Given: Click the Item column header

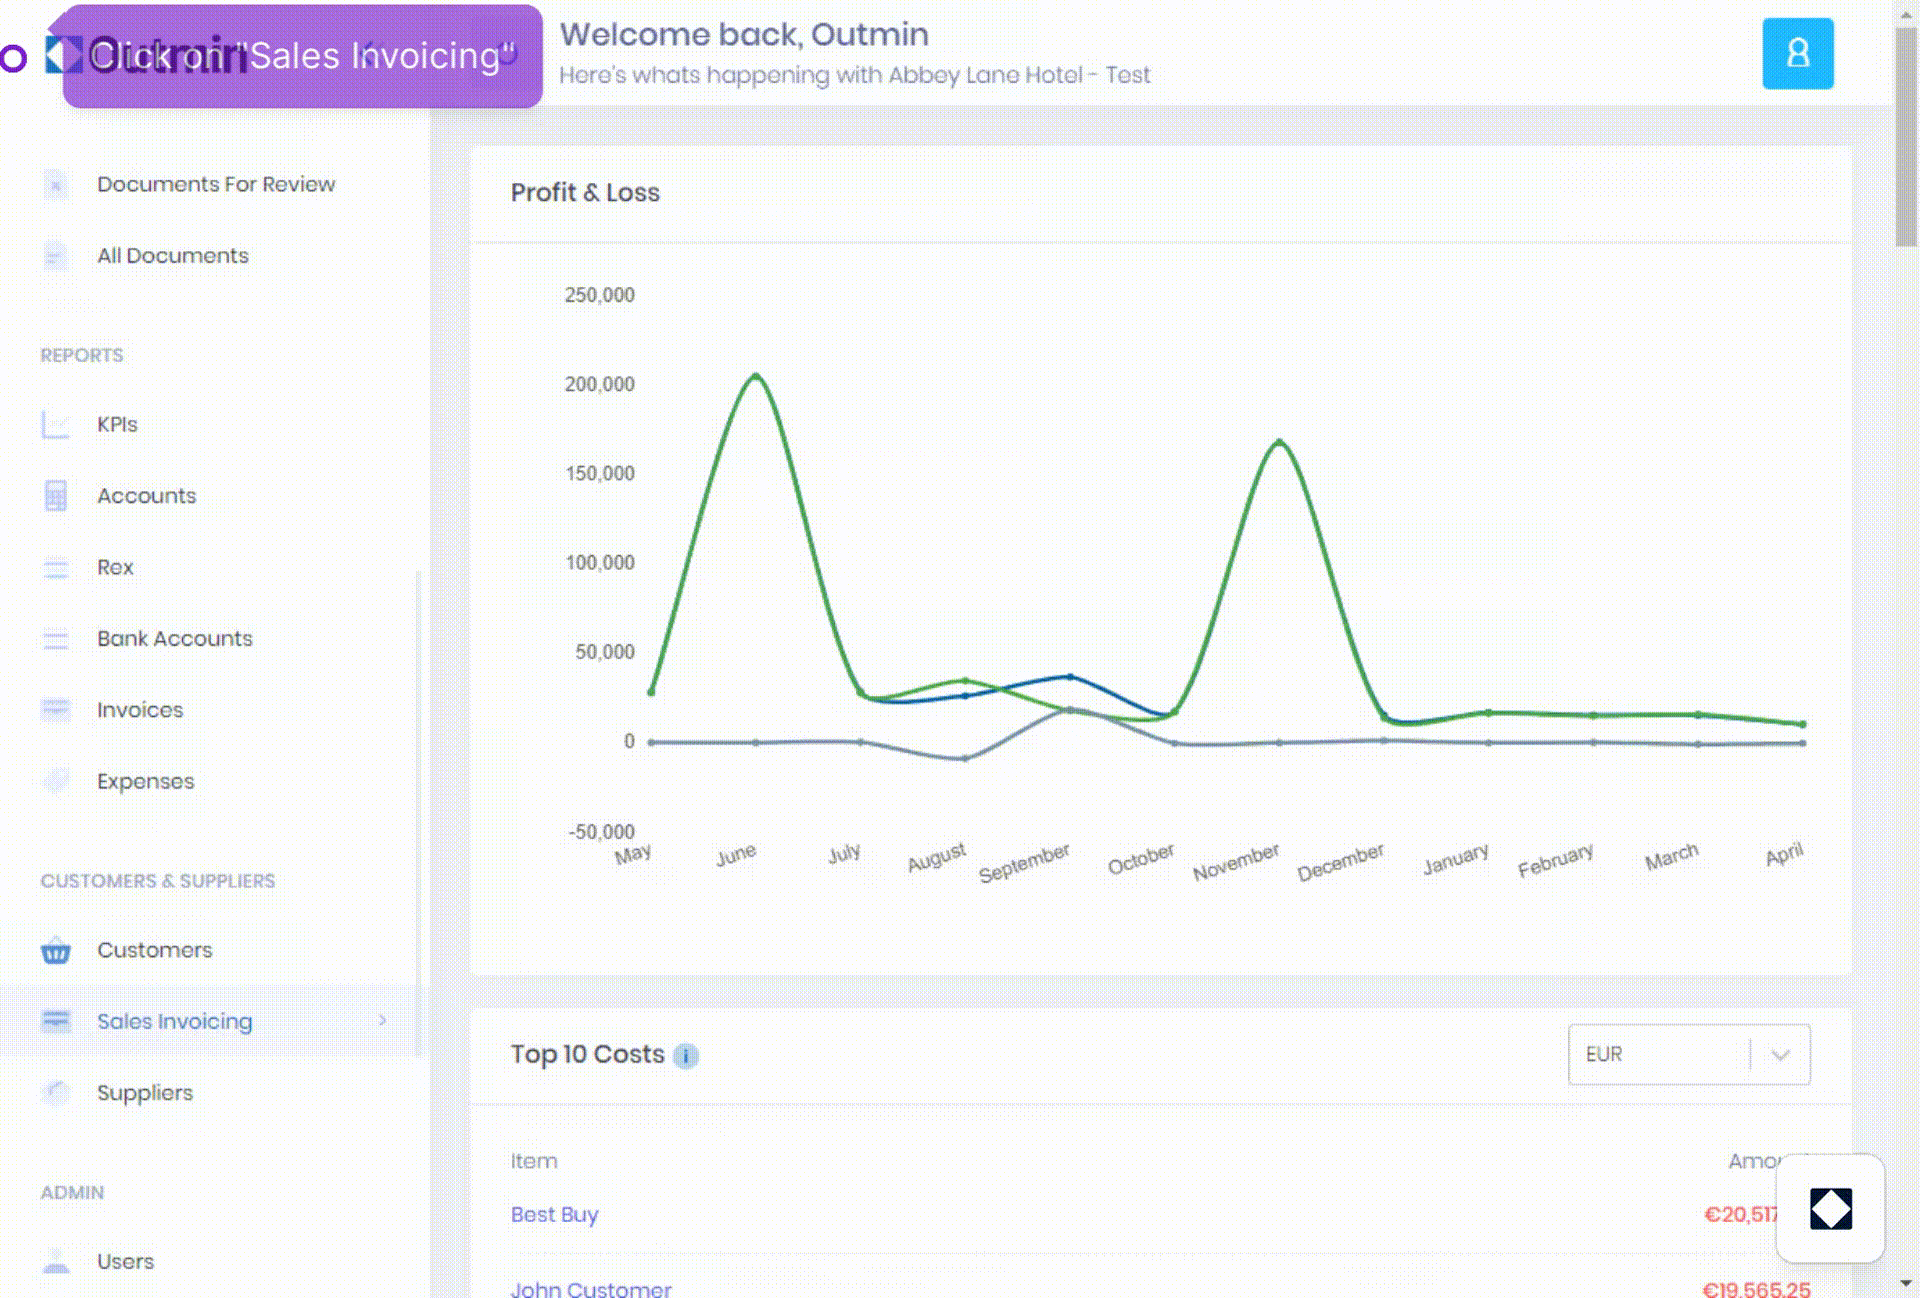Looking at the screenshot, I should tap(534, 1162).
